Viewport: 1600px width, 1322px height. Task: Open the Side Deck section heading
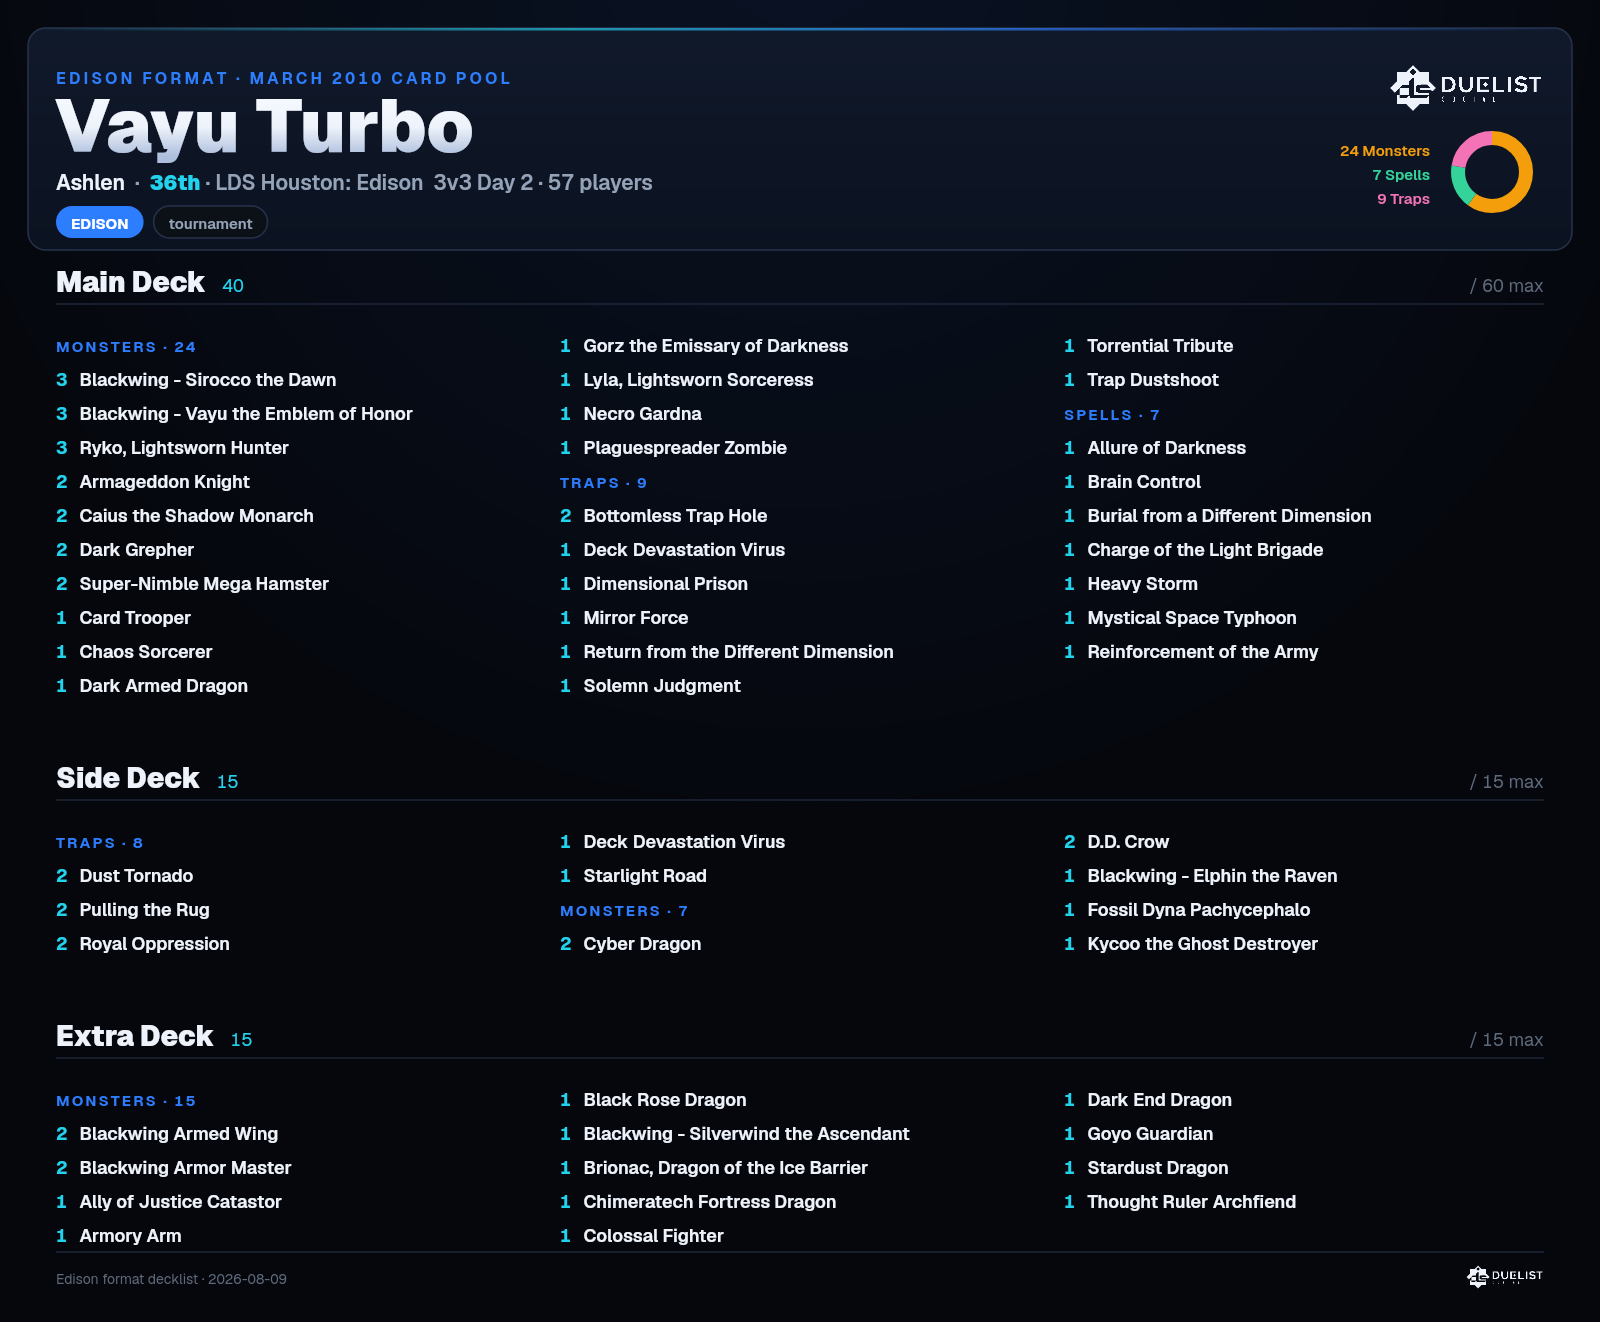pyautogui.click(x=128, y=778)
